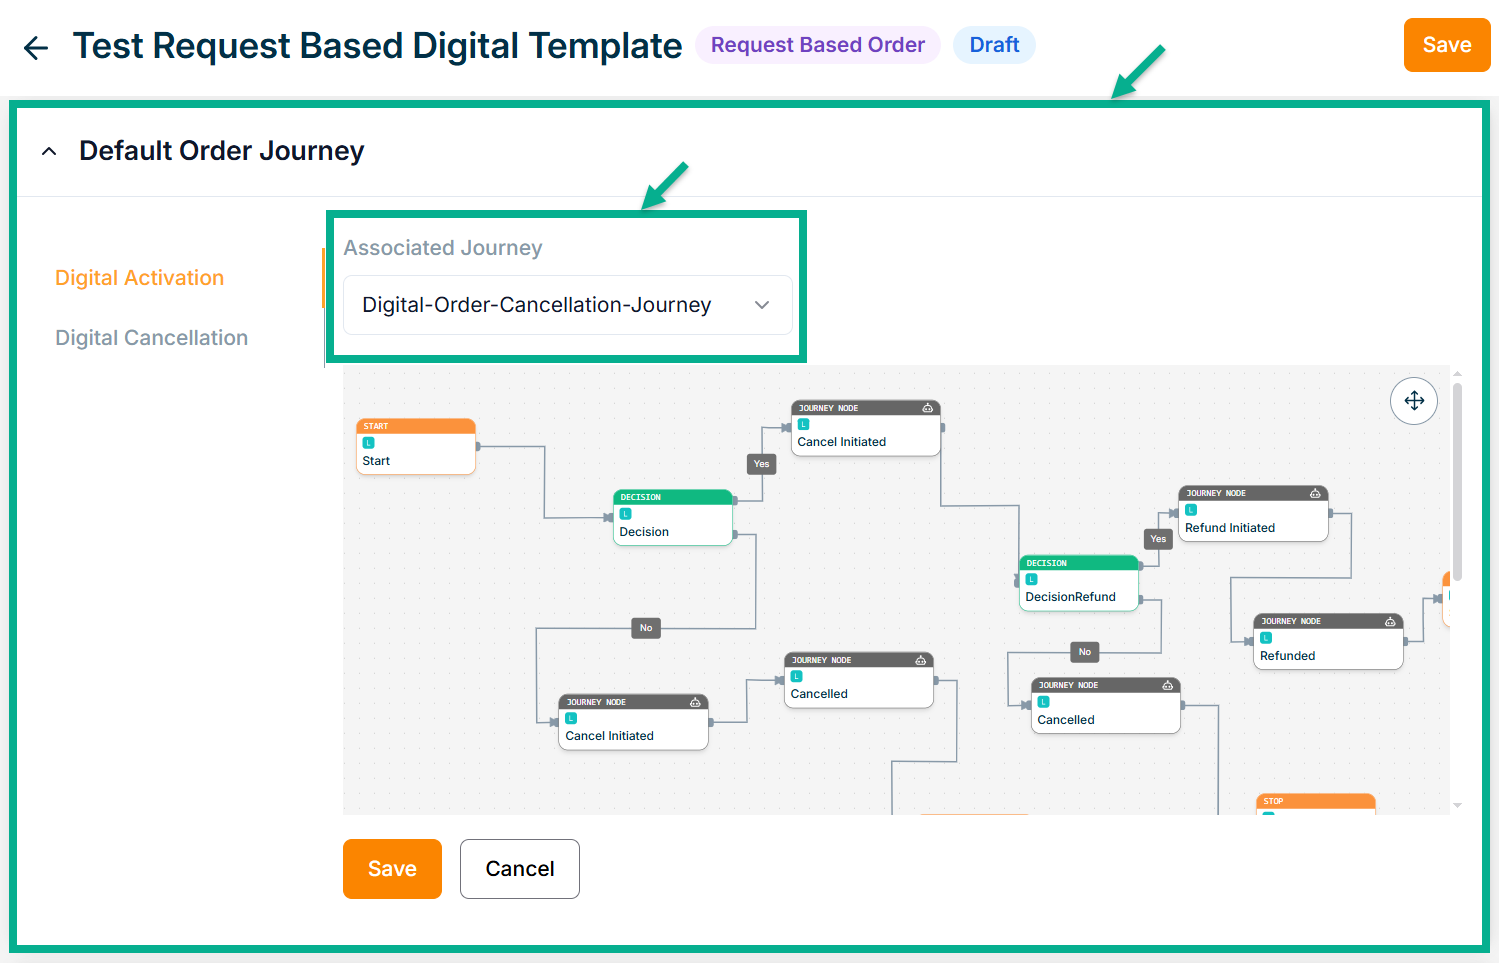Click the teal icon on DecisionRefund node
The width and height of the screenshot is (1499, 963).
(x=1032, y=579)
